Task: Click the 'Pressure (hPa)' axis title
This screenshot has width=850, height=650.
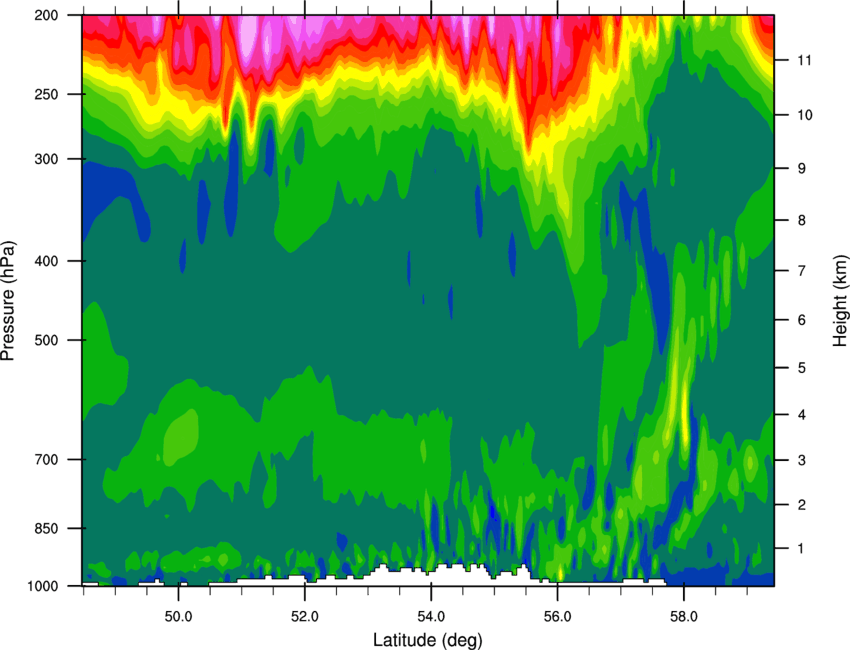Action: (8, 301)
